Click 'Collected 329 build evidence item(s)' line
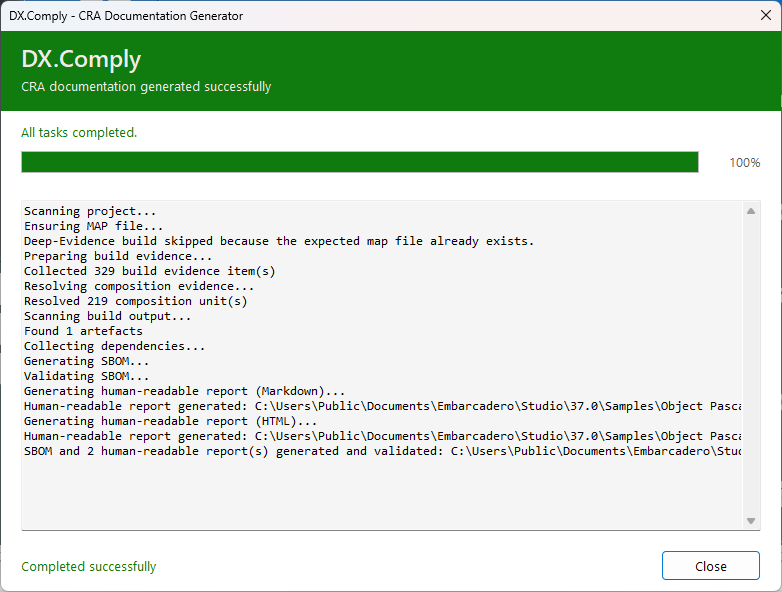 click(x=149, y=271)
